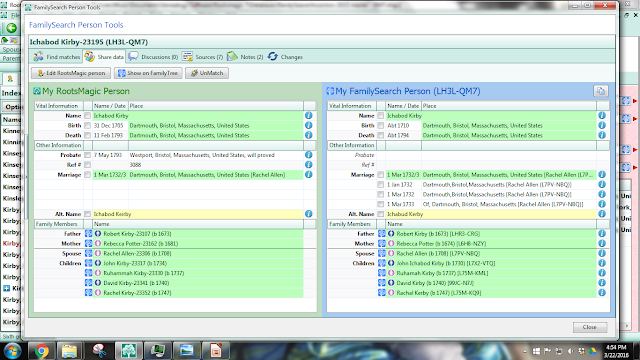This screenshot has height=360, width=640.
Task: Click FamilySearch link icon beside David Kirby-23341
Action: [x=89, y=283]
